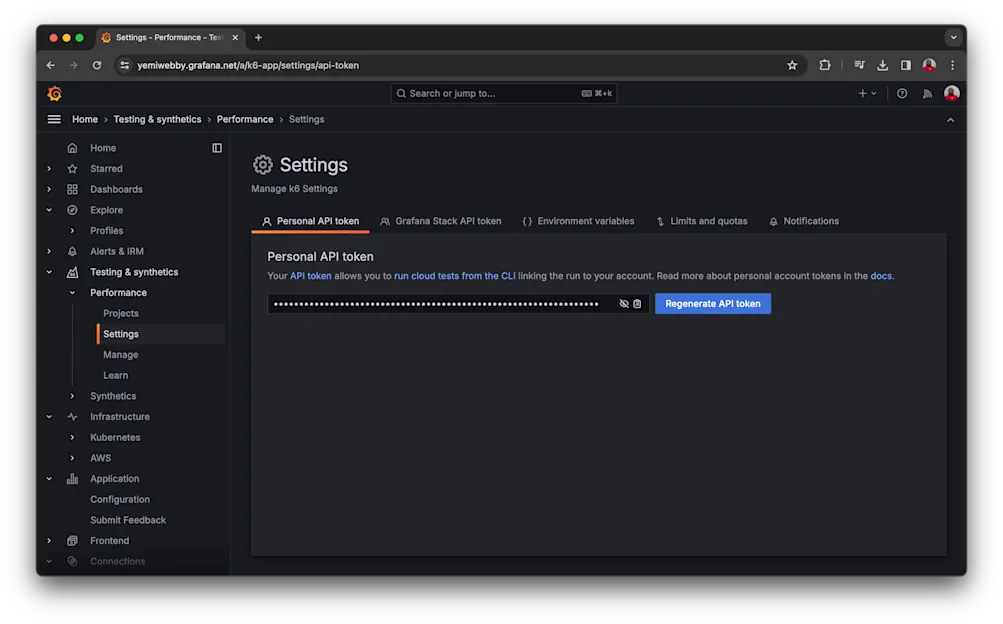Go back in browser history
The width and height of the screenshot is (1003, 624).
51,65
